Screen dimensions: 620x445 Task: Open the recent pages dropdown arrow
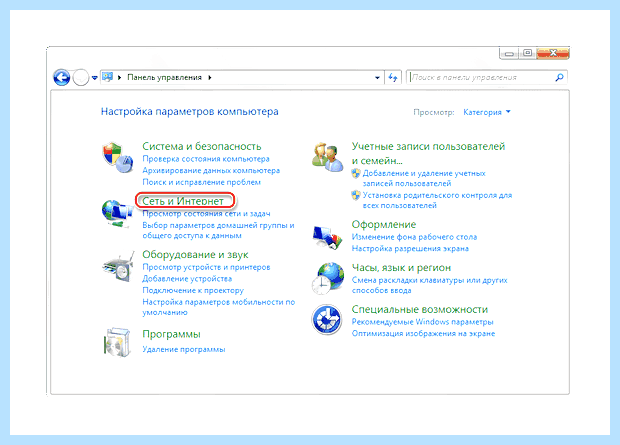tap(95, 78)
